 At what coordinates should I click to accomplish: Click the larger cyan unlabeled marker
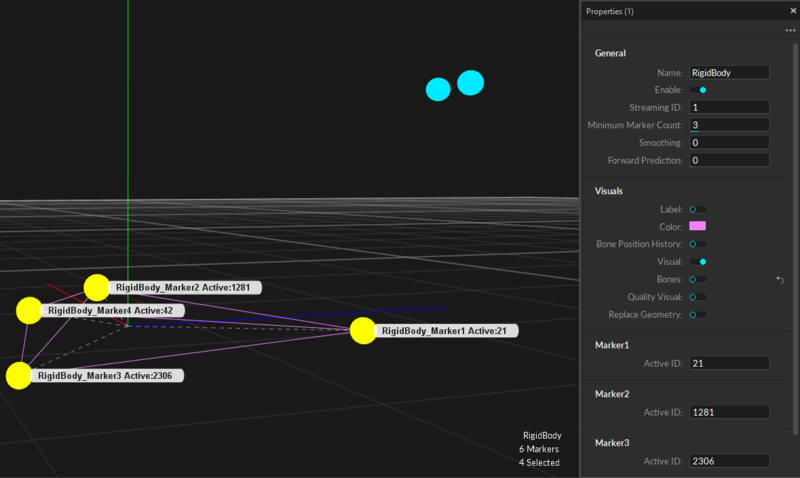click(x=470, y=83)
